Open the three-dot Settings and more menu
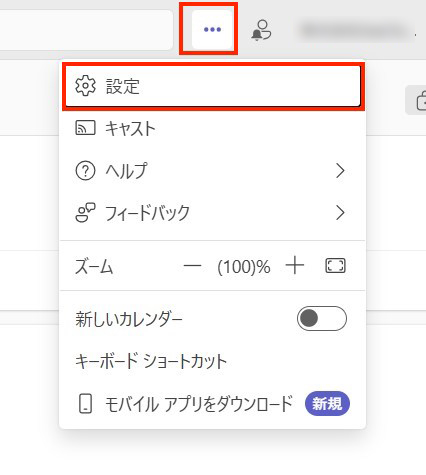Viewport: 426px width, 475px height. click(x=212, y=29)
